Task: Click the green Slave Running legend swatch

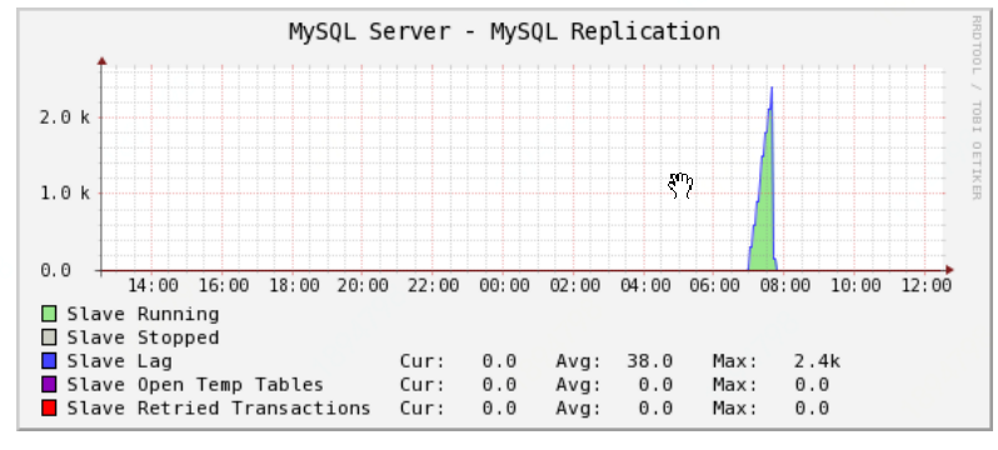Action: pyautogui.click(x=49, y=314)
